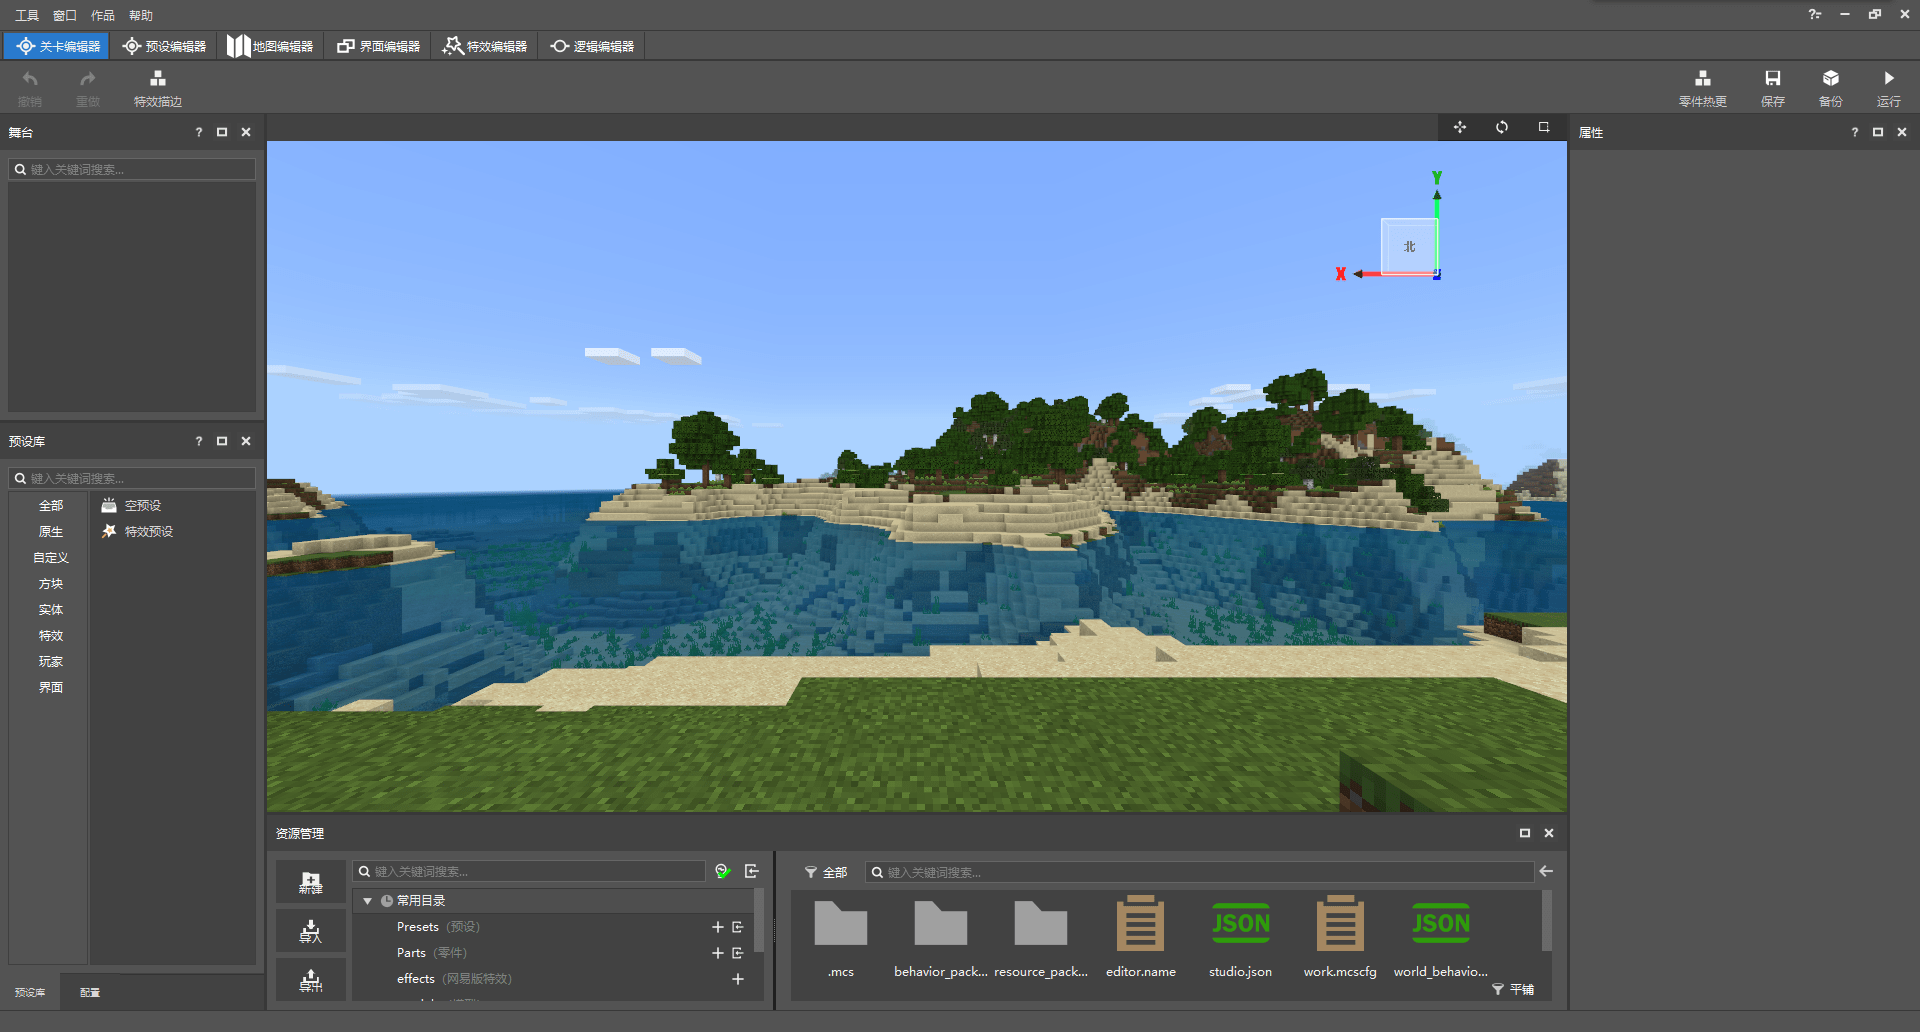Open the 界面编辑器 (UI editor) tab
1920x1032 pixels.
[x=378, y=46]
